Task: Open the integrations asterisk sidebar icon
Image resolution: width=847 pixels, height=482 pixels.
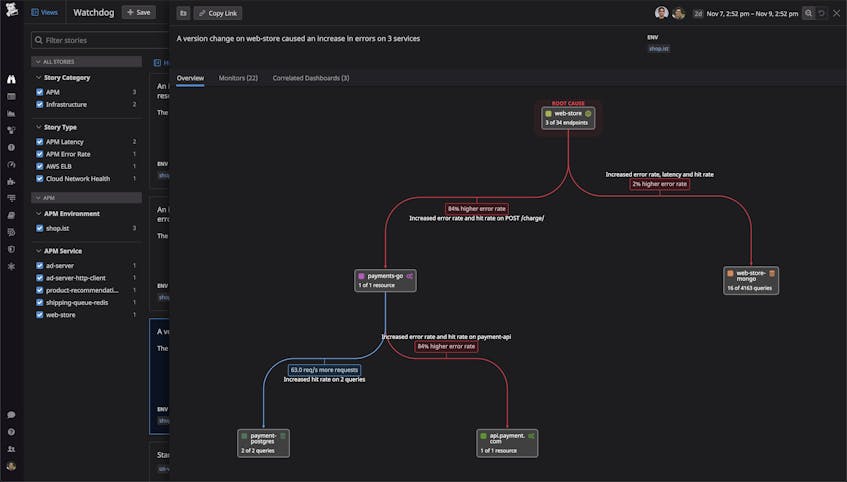Action: [11, 266]
